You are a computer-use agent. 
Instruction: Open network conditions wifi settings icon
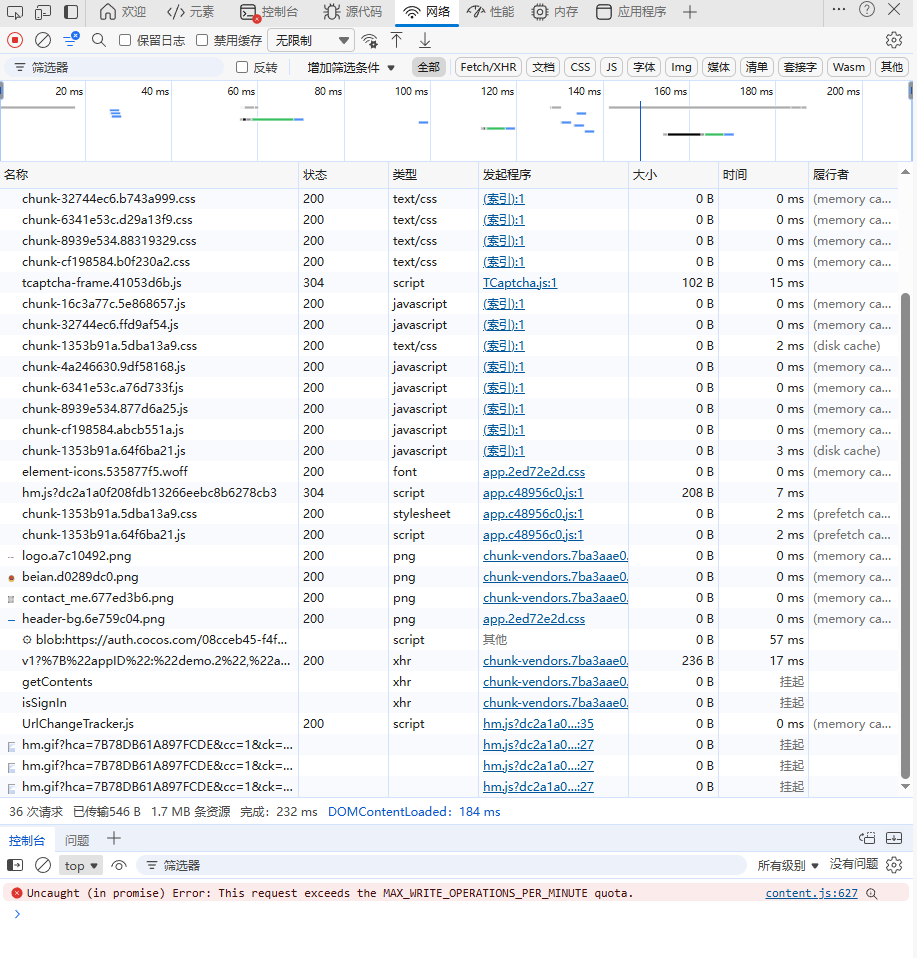(369, 40)
